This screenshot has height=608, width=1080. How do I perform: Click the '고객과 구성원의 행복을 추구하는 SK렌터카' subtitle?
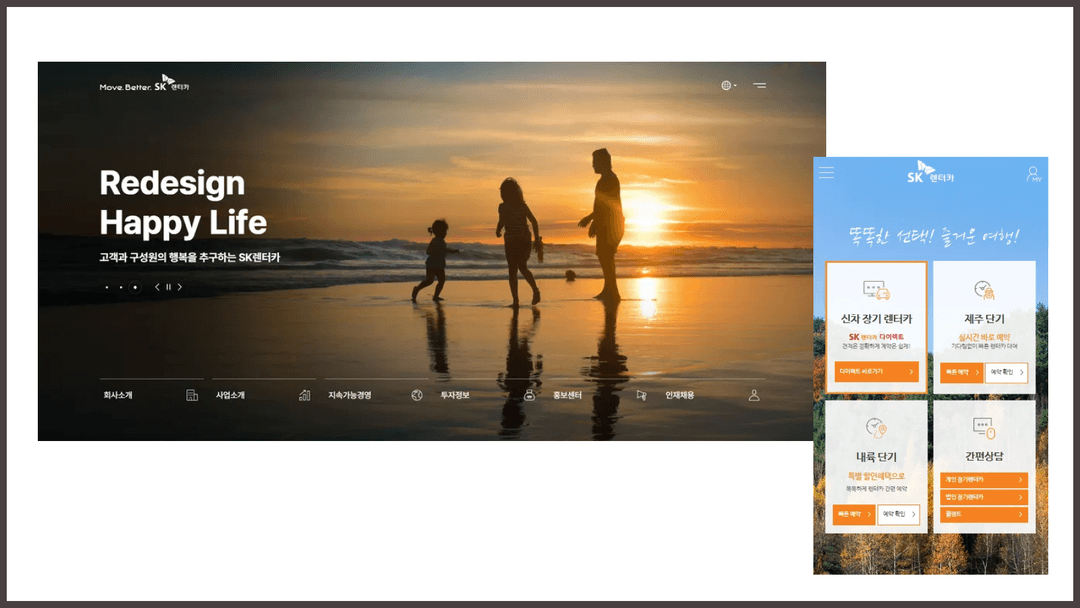point(189,258)
